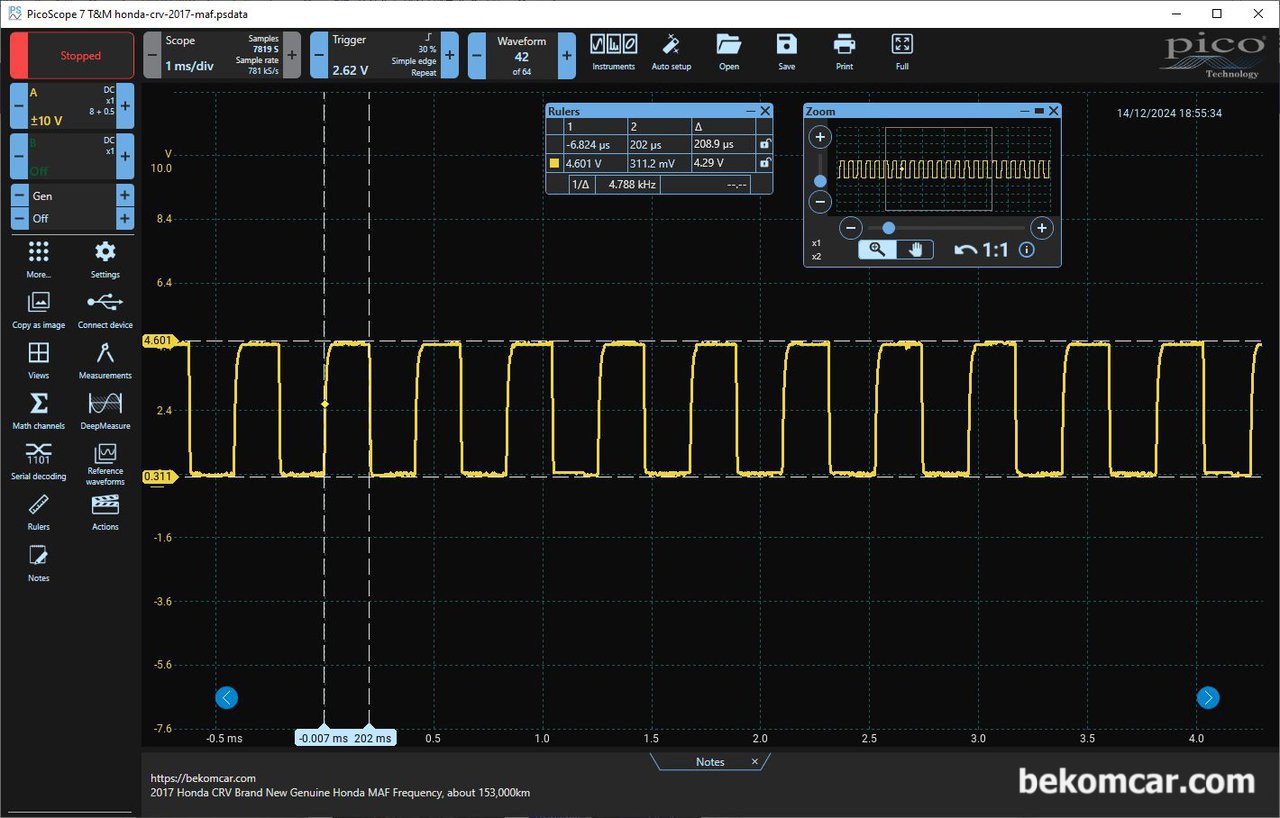Toggle lock on the voltage ruler row
This screenshot has height=818, width=1280.
[x=764, y=162]
